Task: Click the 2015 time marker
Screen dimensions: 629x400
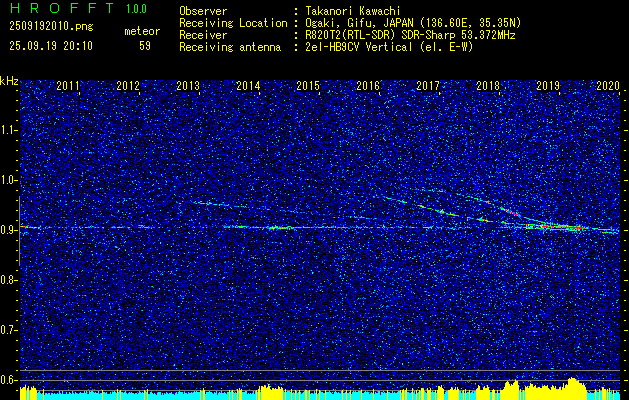Action: [308, 85]
